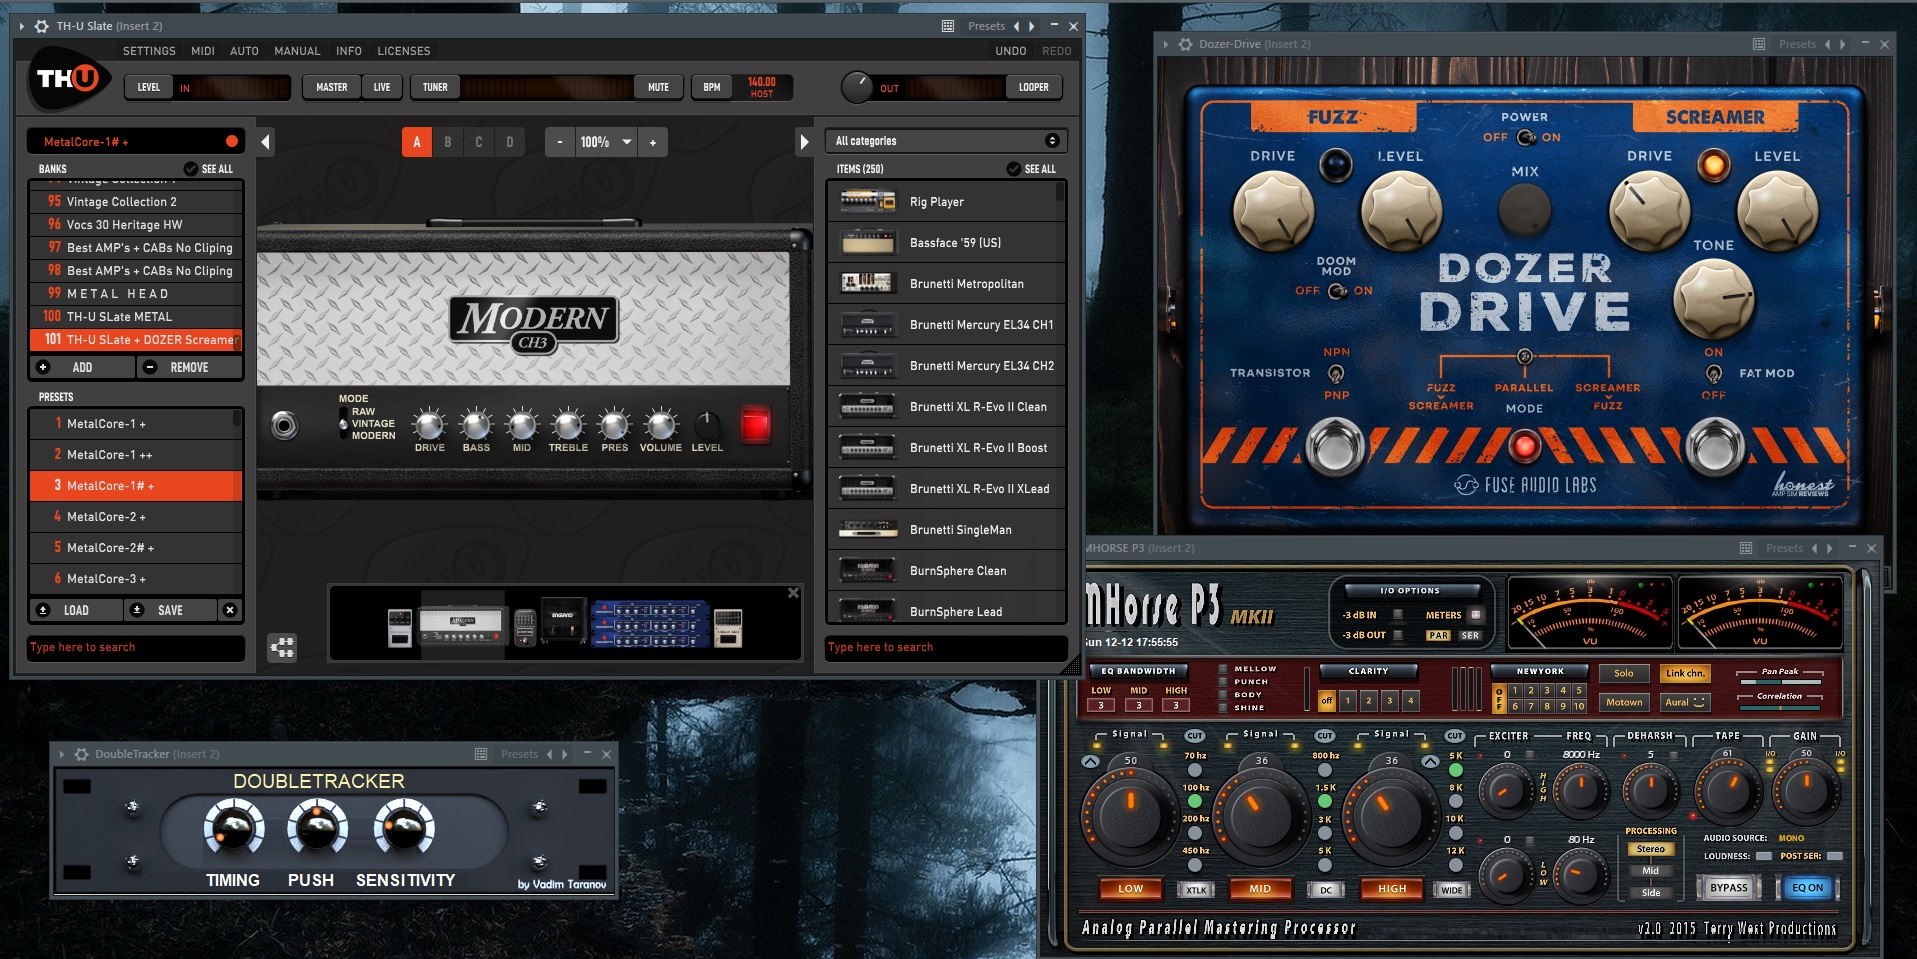Image resolution: width=1917 pixels, height=959 pixels.
Task: Click the TH-U logo icon
Action: tap(68, 78)
